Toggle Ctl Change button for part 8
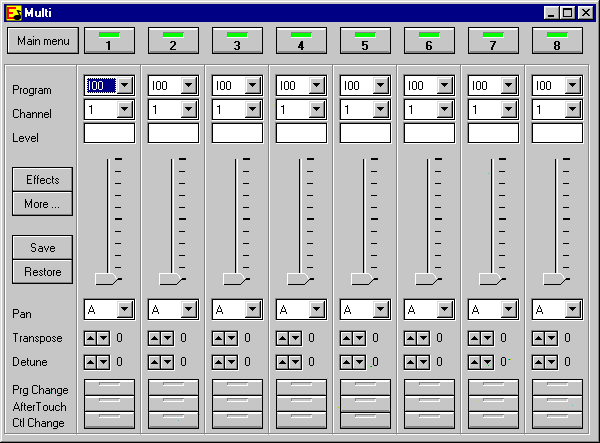The image size is (600, 443). (557, 420)
